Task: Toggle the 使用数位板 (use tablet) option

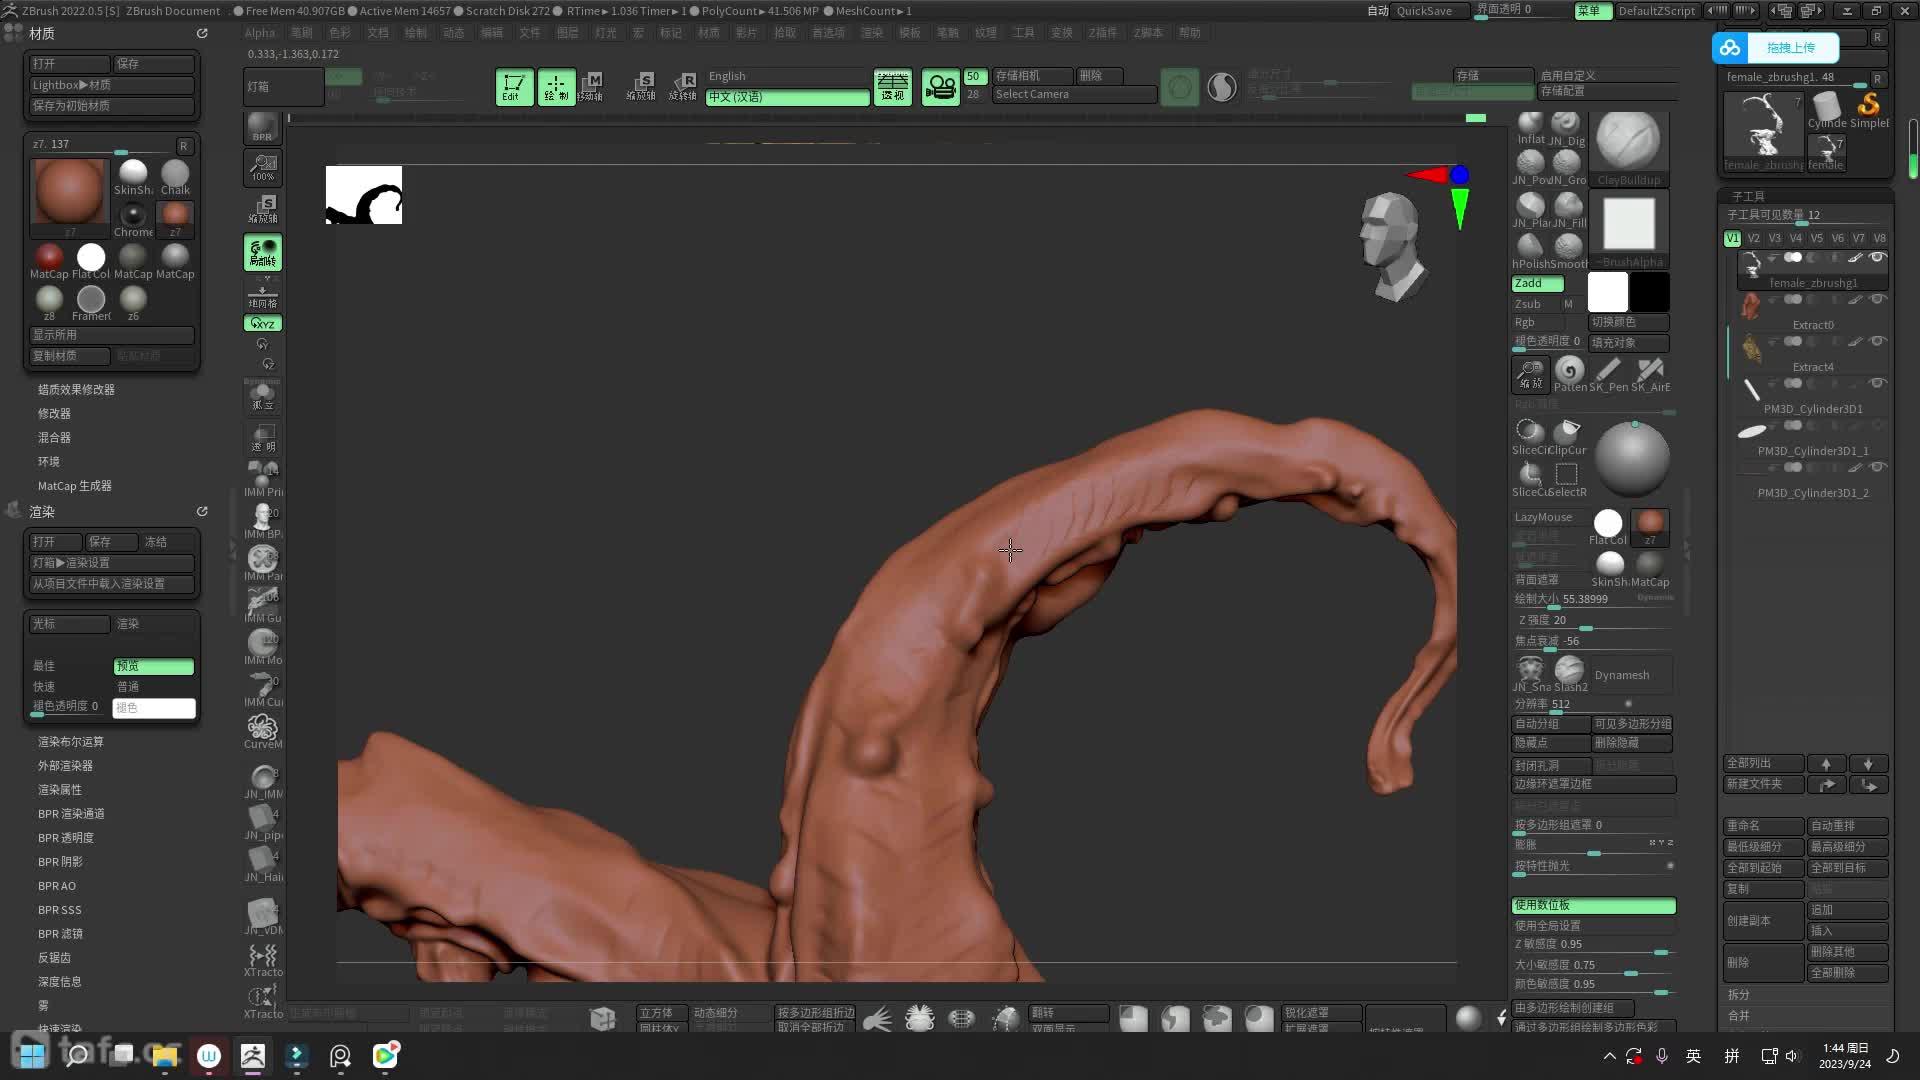Action: point(1593,905)
